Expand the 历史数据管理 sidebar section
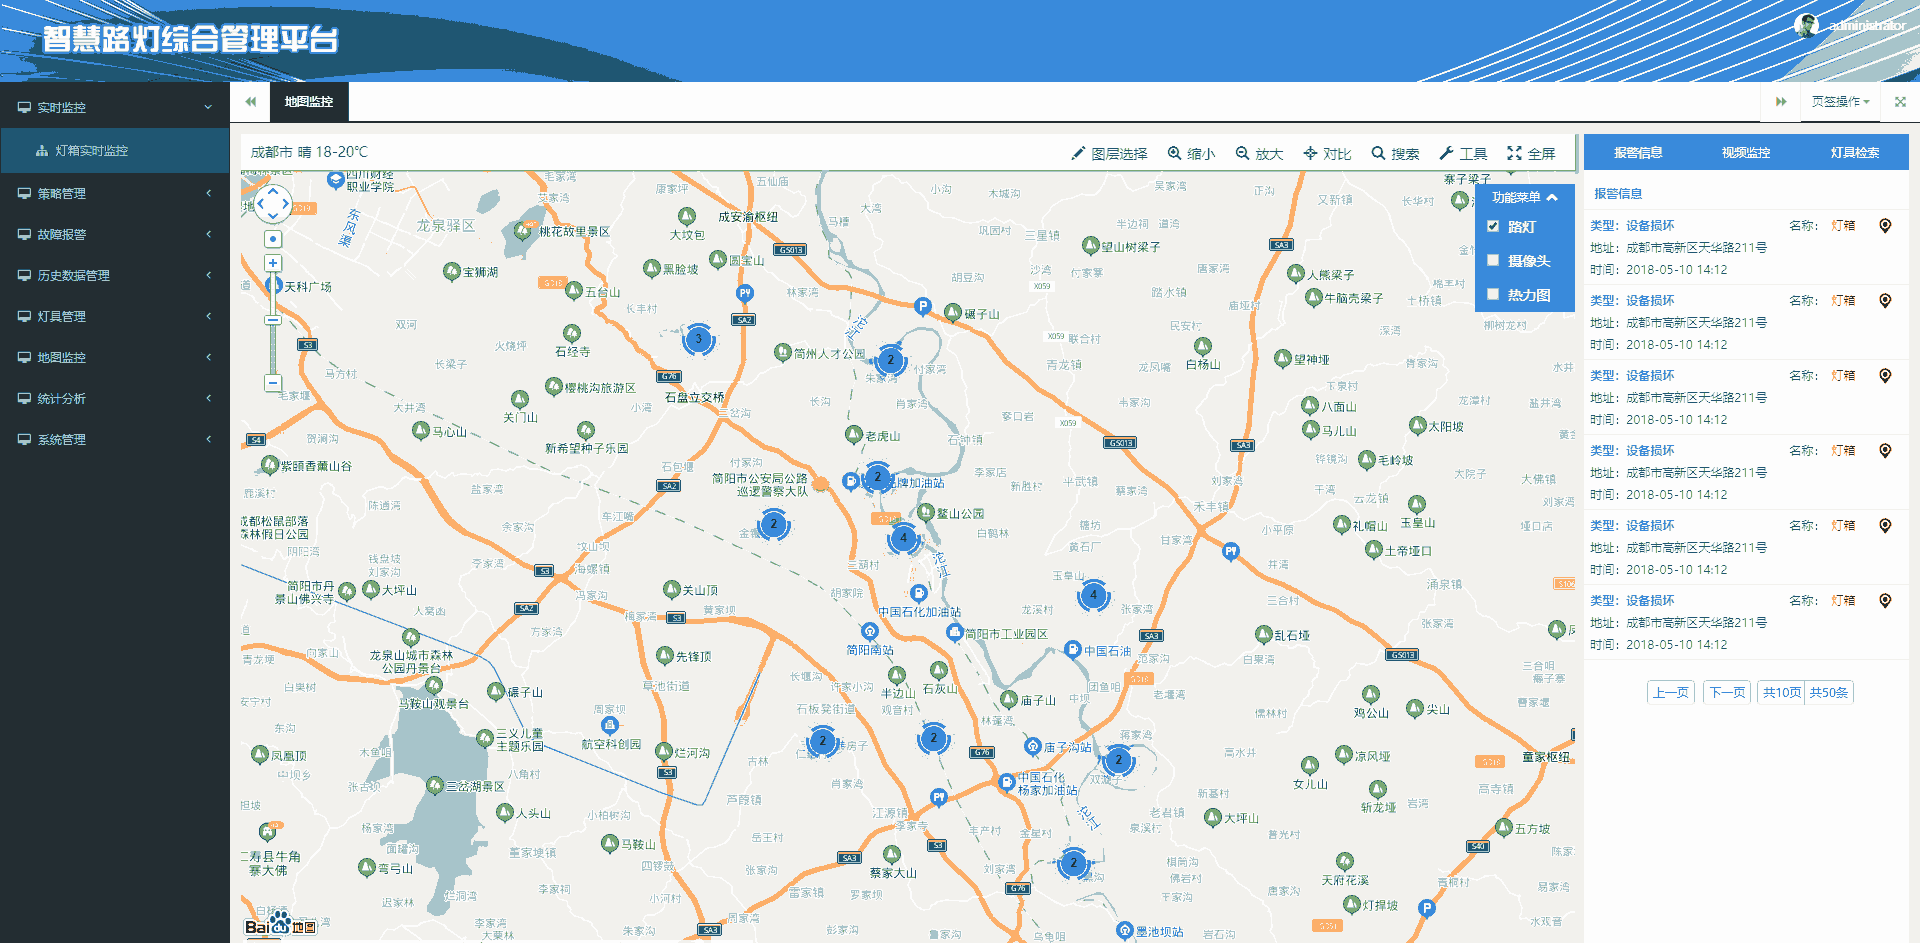This screenshot has height=943, width=1920. [x=115, y=275]
